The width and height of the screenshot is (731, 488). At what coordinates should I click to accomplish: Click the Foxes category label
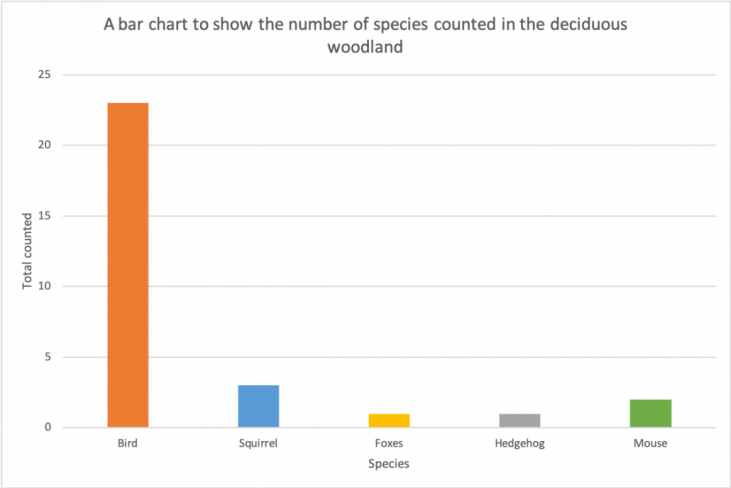(389, 443)
